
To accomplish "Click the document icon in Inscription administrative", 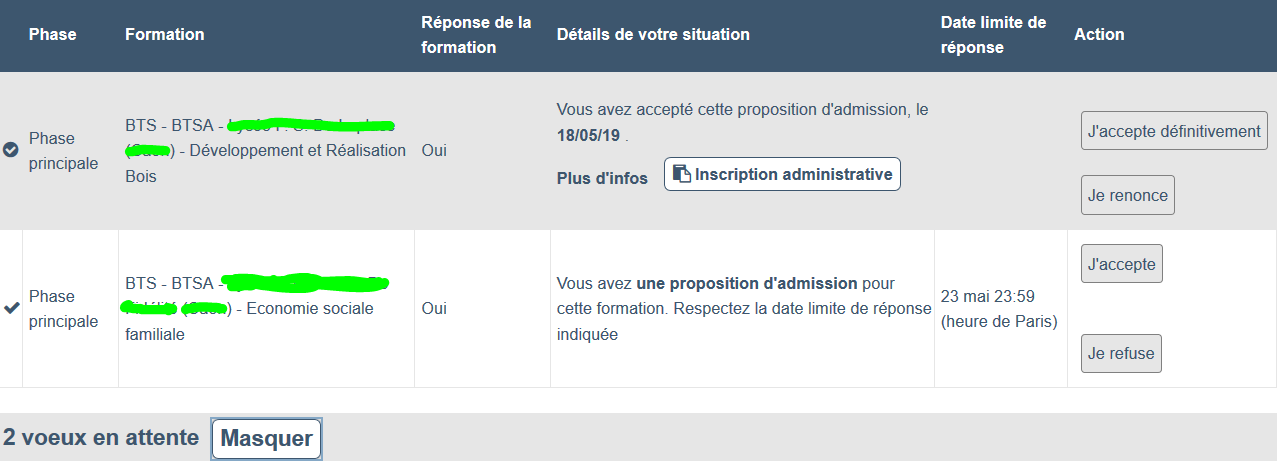I will [681, 174].
